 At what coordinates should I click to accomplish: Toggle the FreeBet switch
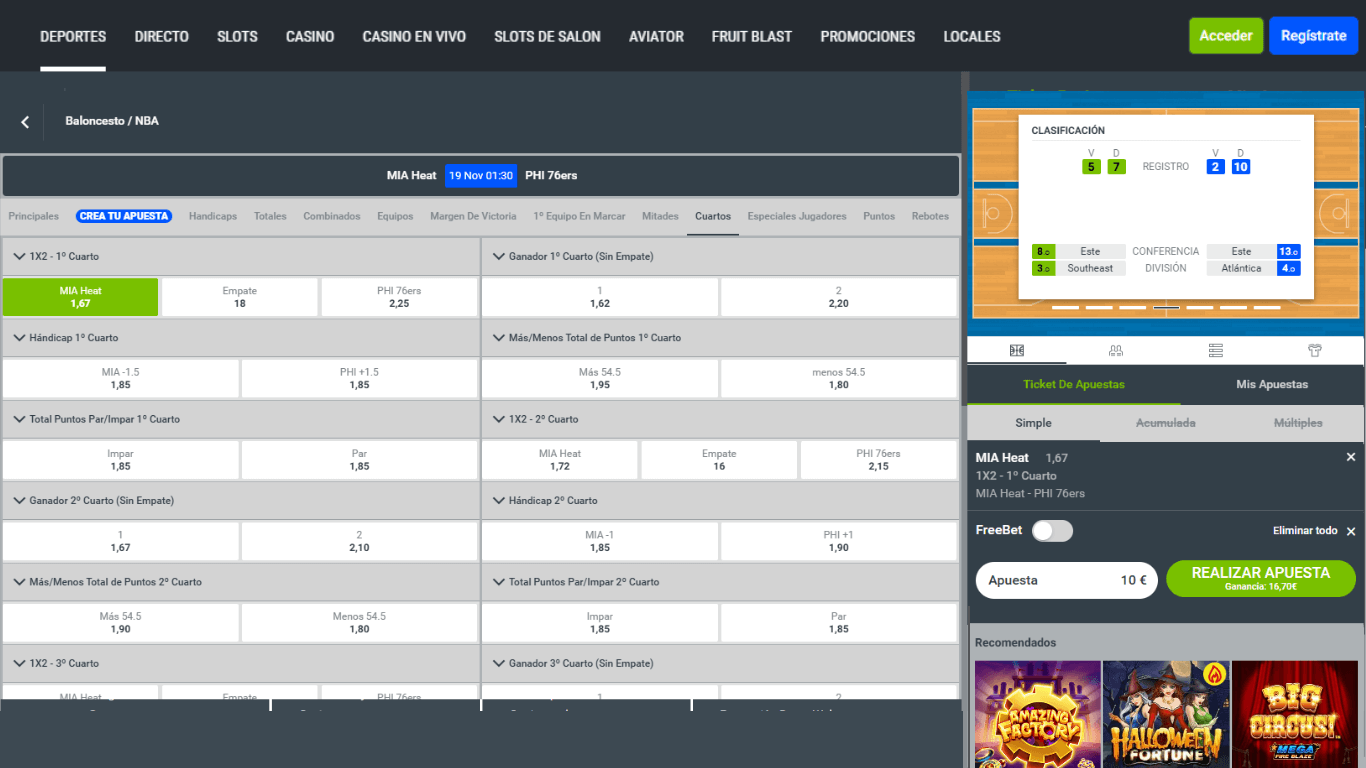click(1052, 531)
